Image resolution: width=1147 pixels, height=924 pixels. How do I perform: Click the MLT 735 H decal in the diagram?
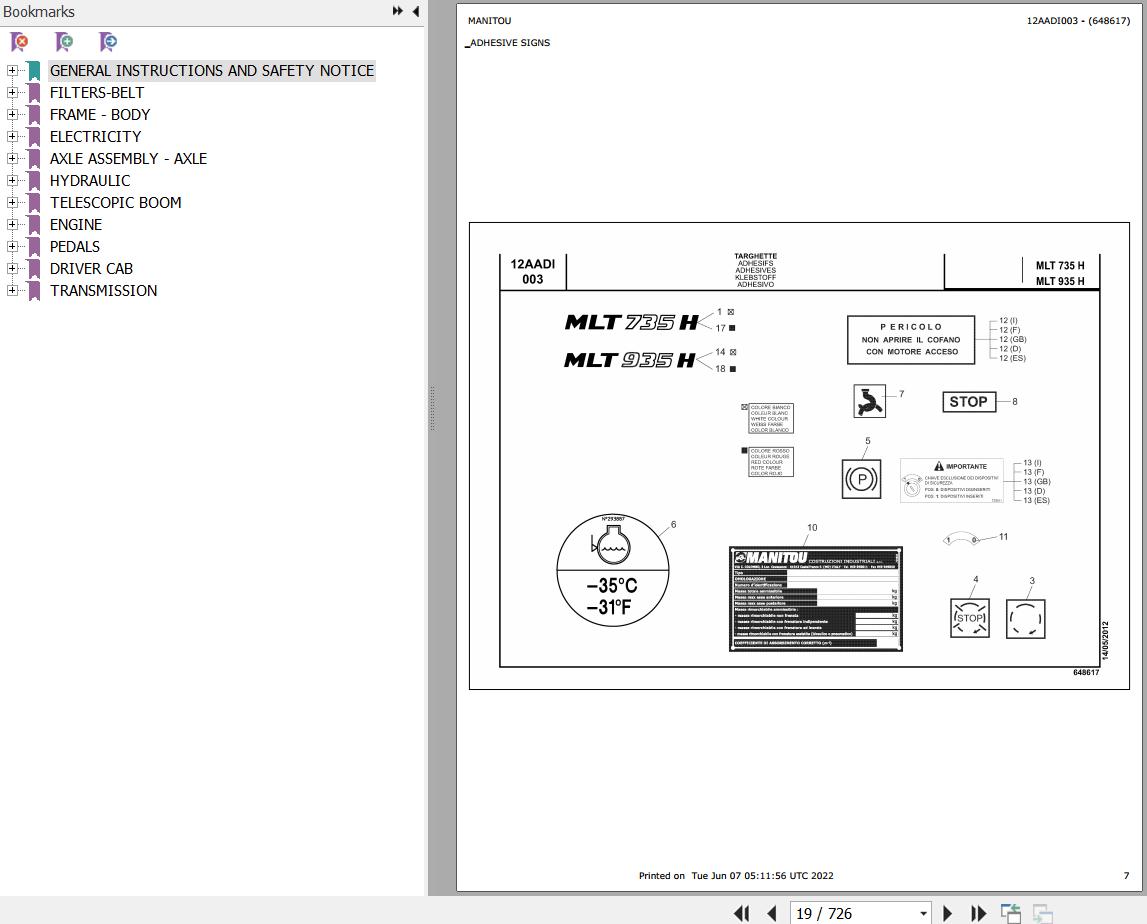[631, 322]
